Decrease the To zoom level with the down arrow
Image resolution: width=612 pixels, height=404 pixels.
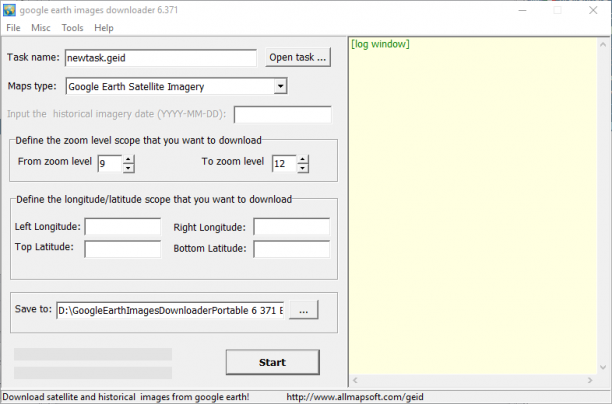pyautogui.click(x=302, y=168)
